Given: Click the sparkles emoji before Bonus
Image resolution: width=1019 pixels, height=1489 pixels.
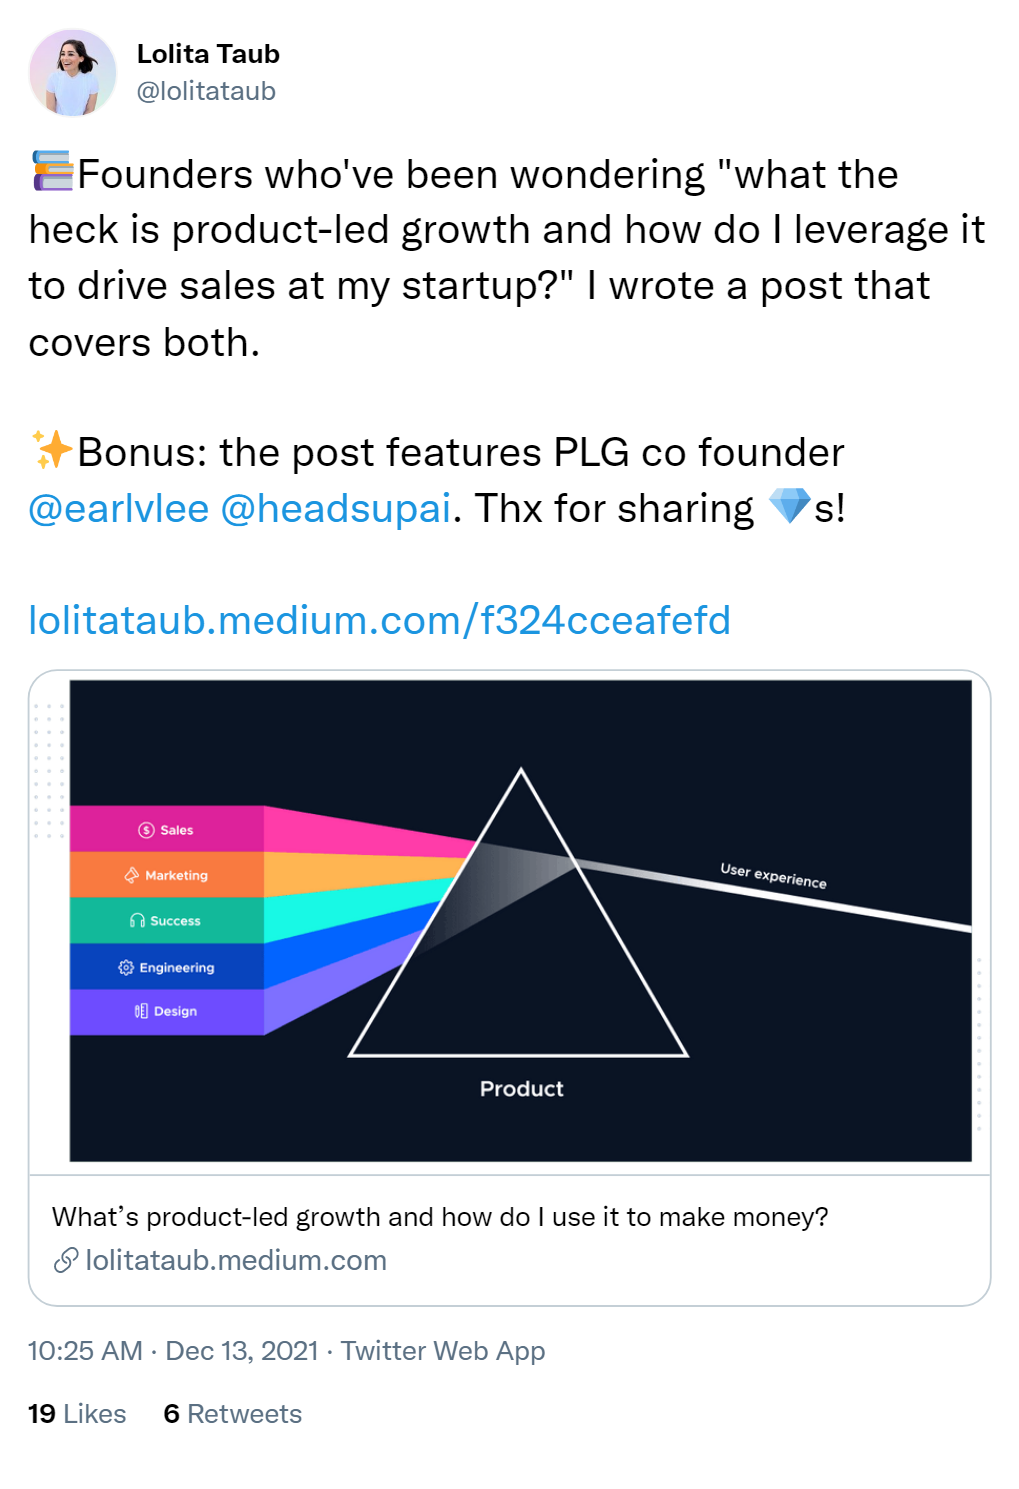Looking at the screenshot, I should tap(52, 450).
